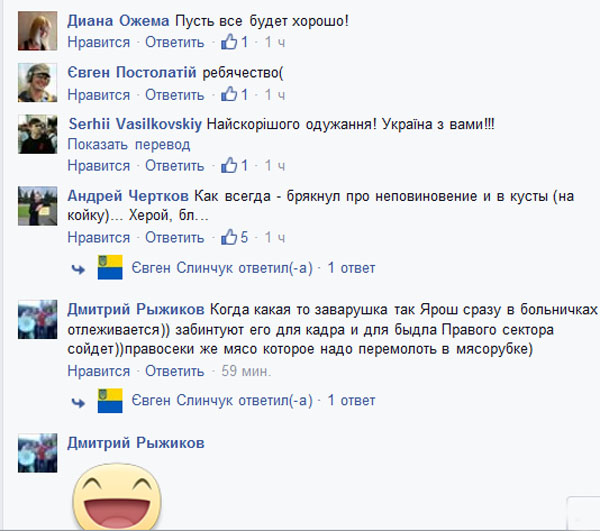Click thumbs-up icon with 5 likes

coord(229,237)
